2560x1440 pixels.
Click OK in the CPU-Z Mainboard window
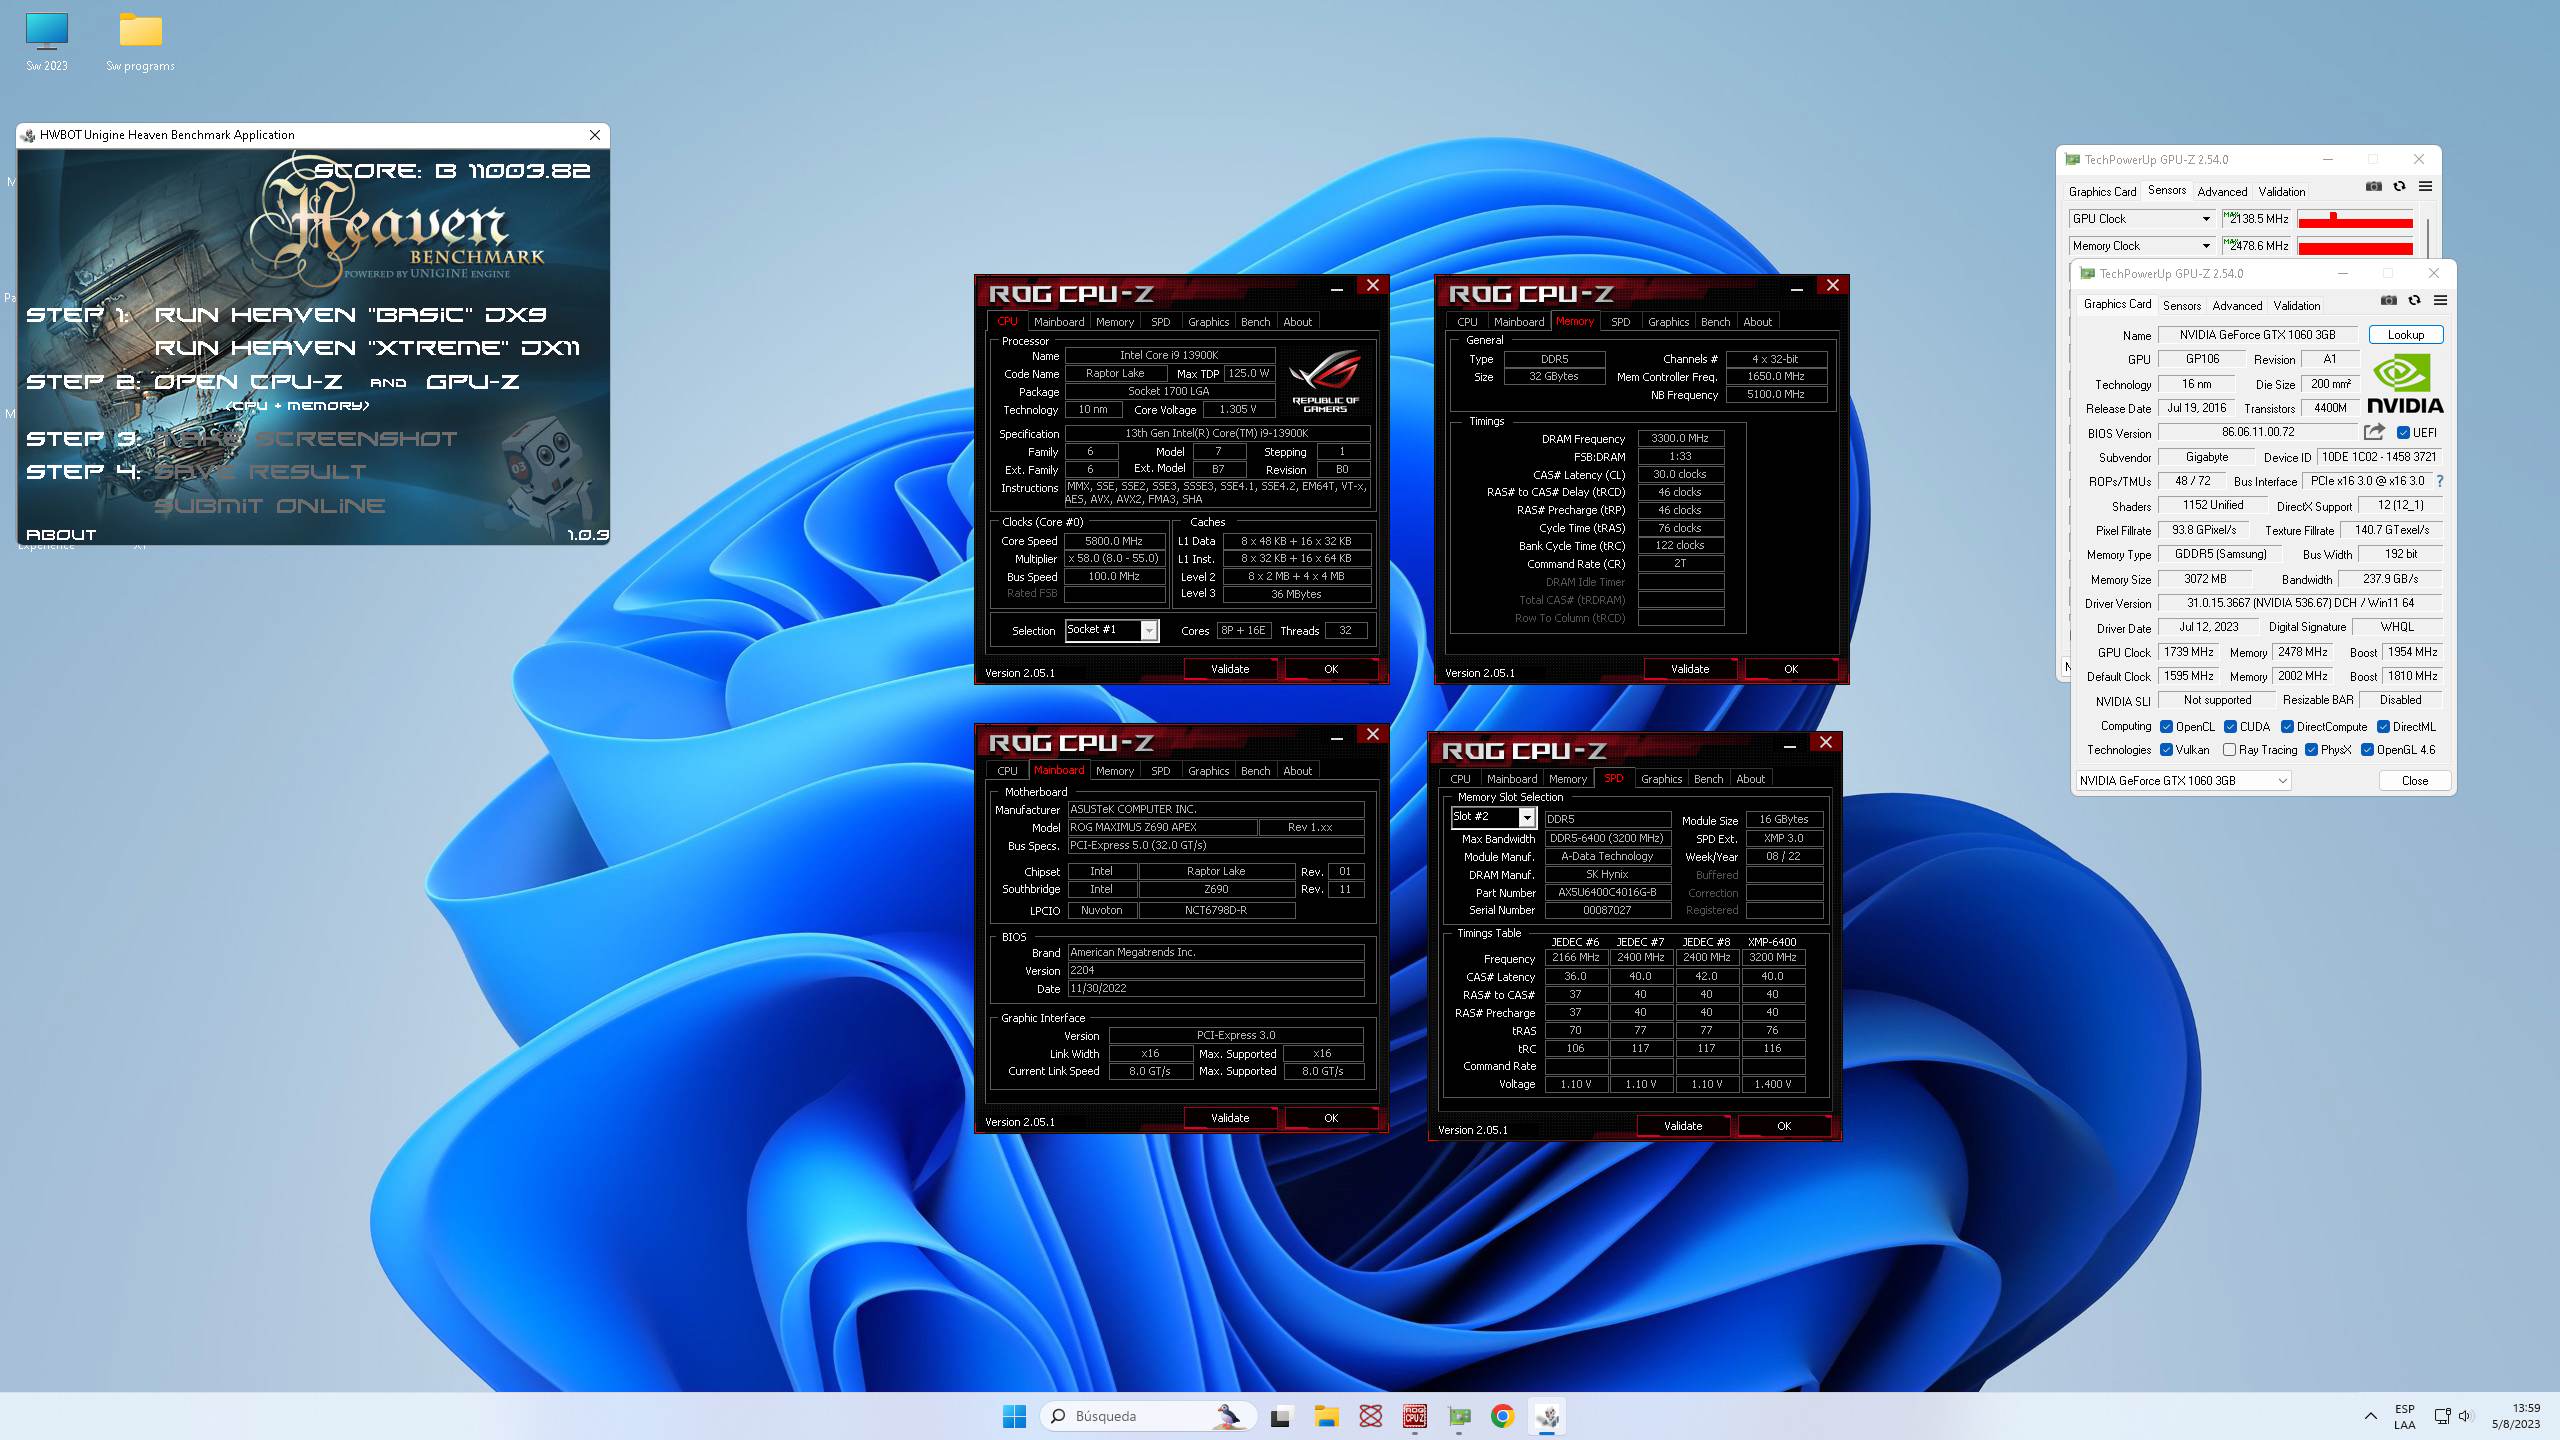point(1330,1118)
